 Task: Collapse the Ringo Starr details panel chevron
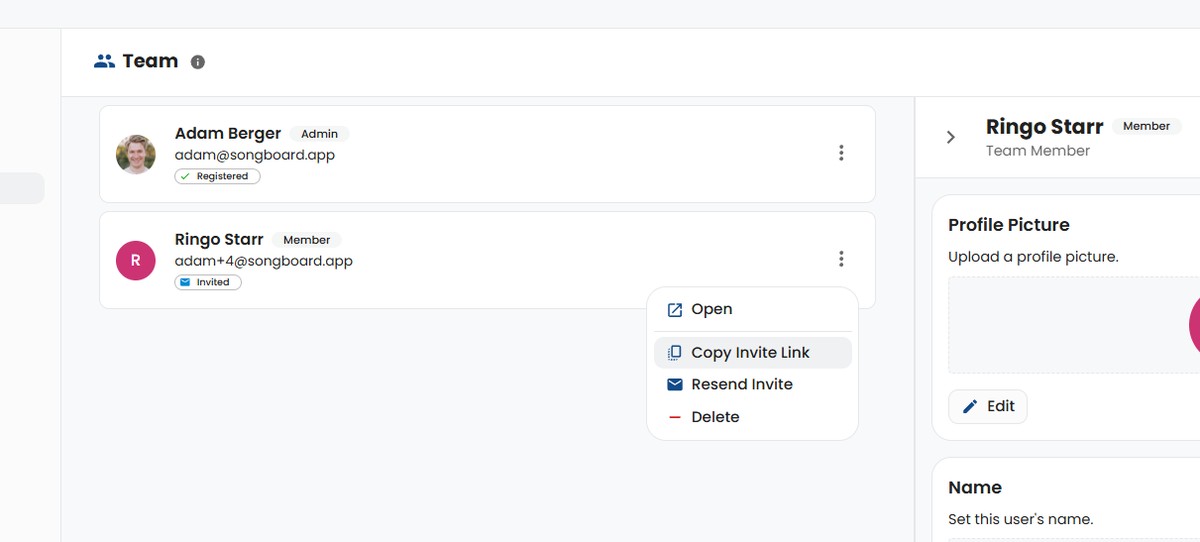point(951,137)
